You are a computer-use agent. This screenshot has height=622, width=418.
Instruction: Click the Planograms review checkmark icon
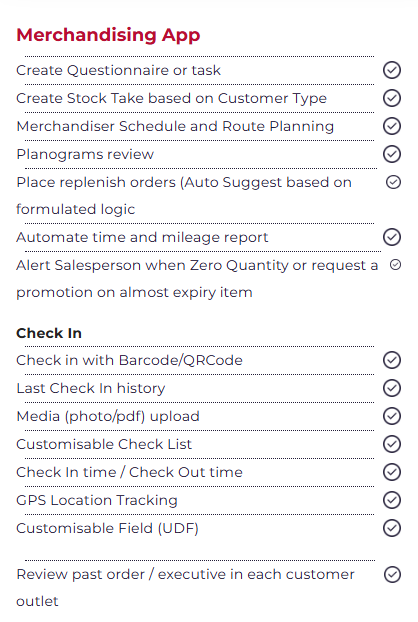click(x=392, y=154)
